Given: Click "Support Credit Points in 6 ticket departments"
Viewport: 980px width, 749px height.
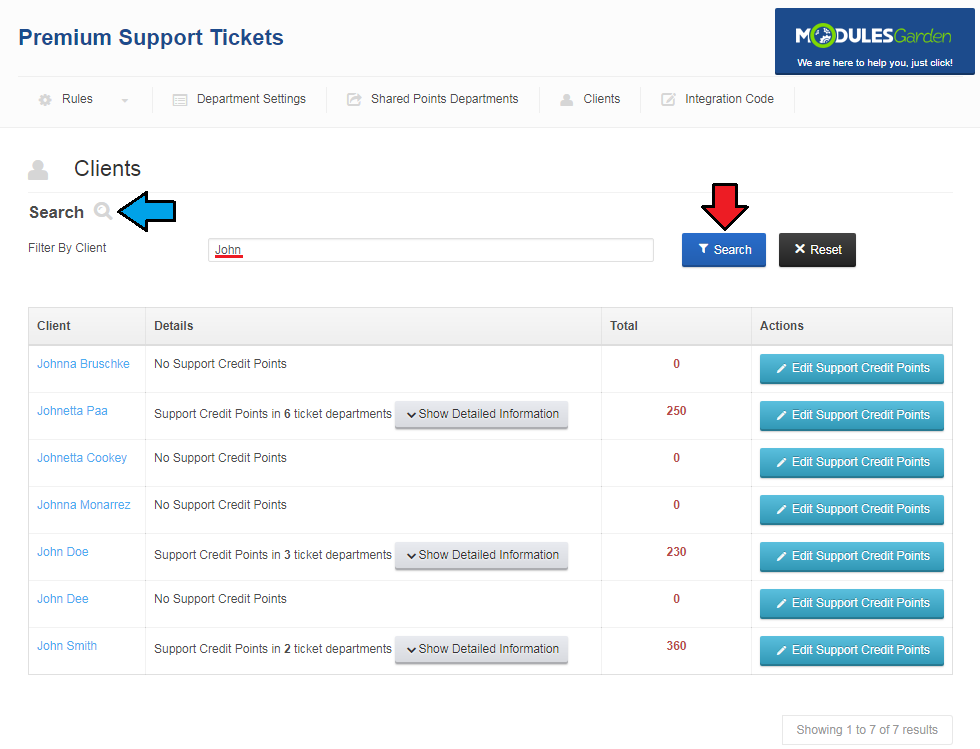Looking at the screenshot, I should coord(272,414).
